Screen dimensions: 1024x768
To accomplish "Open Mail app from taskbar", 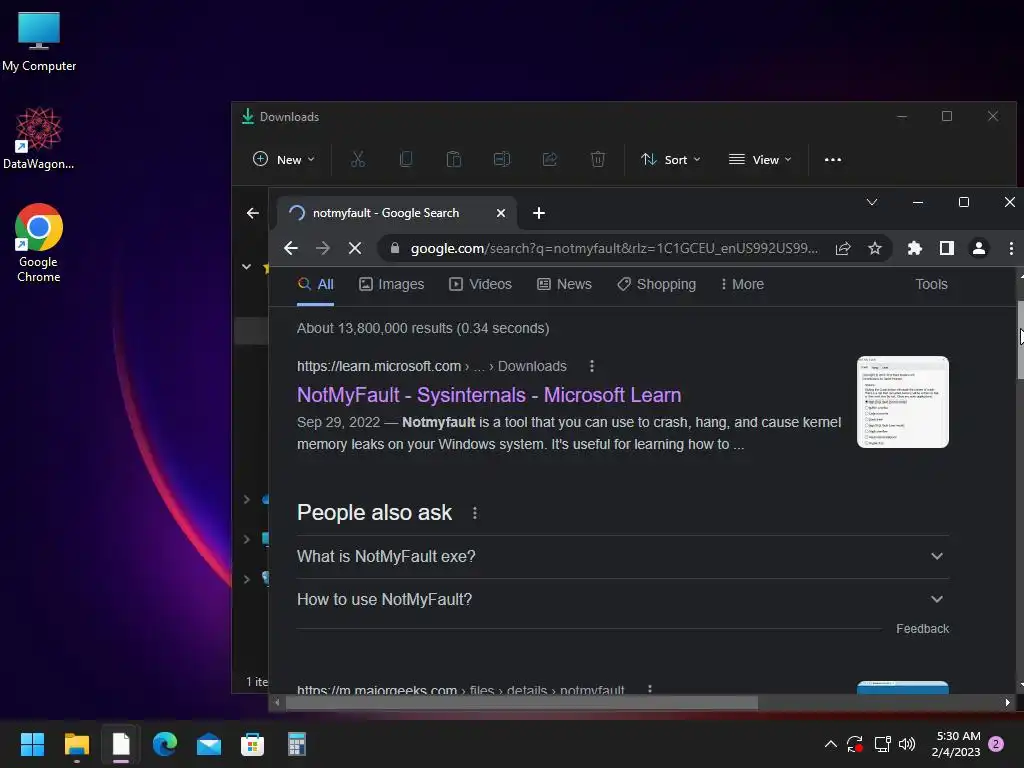I will (208, 744).
